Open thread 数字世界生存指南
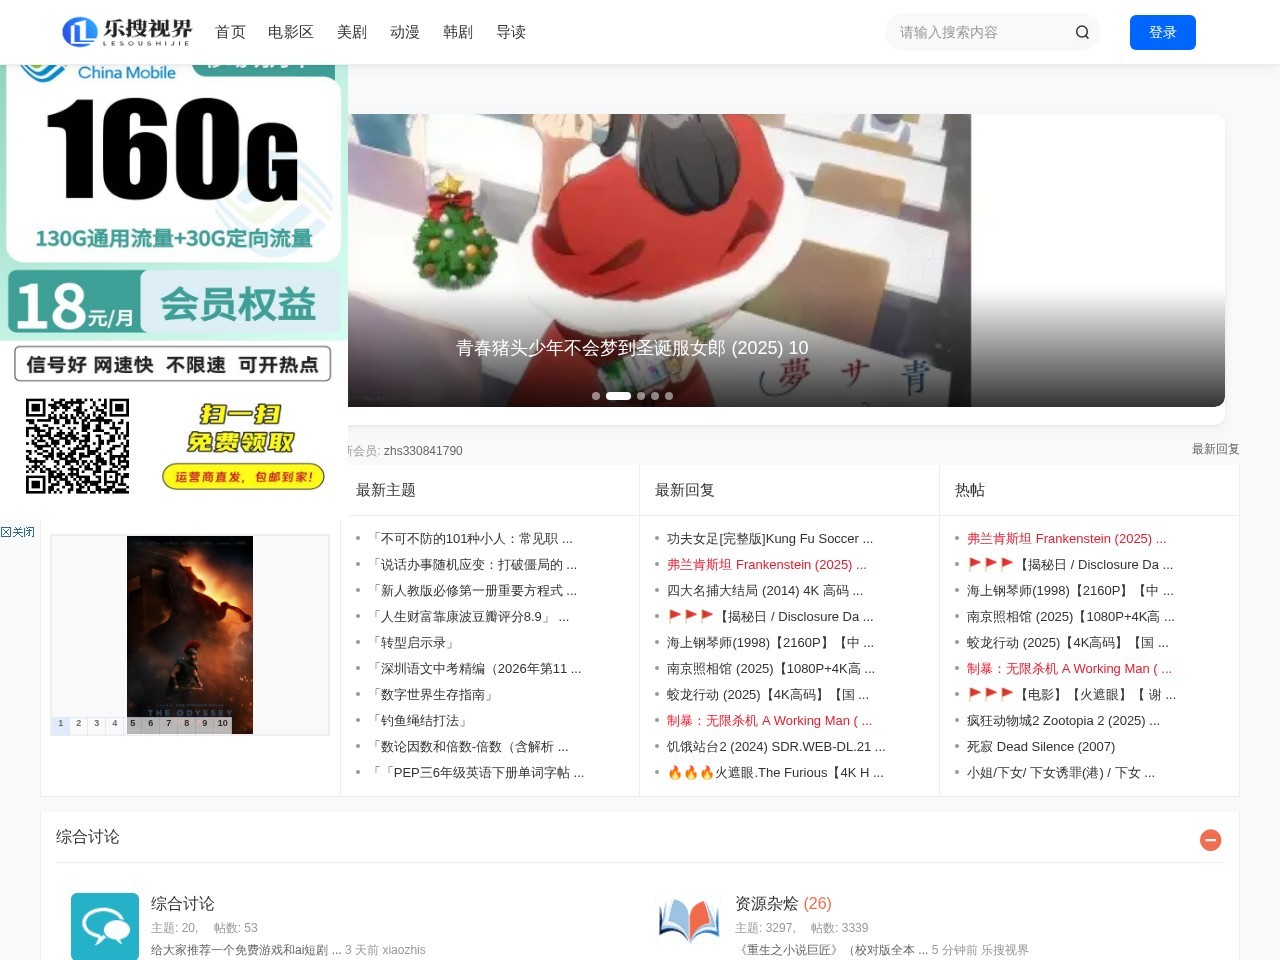 pyautogui.click(x=433, y=694)
